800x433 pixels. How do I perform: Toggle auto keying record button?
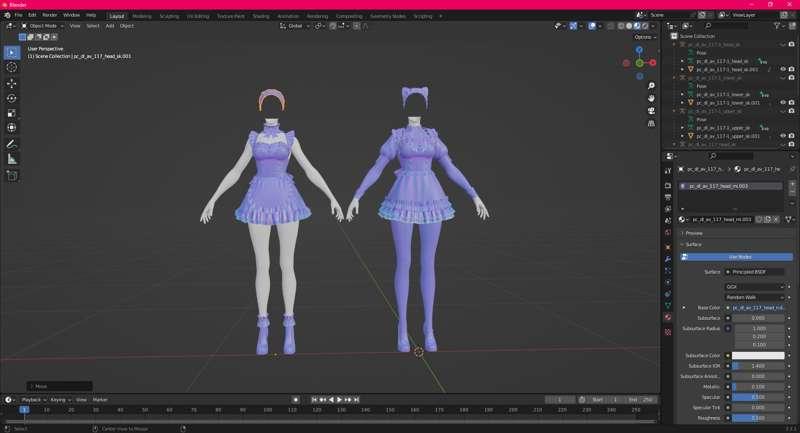[296, 400]
